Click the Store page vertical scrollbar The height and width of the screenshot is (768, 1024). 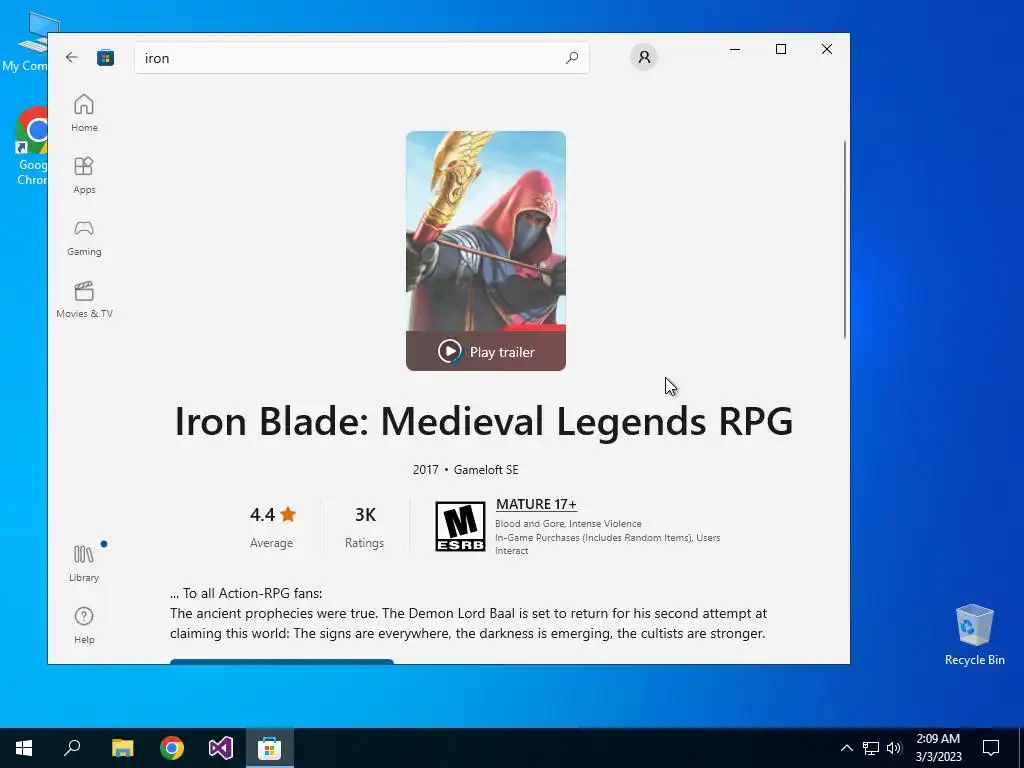tap(844, 240)
